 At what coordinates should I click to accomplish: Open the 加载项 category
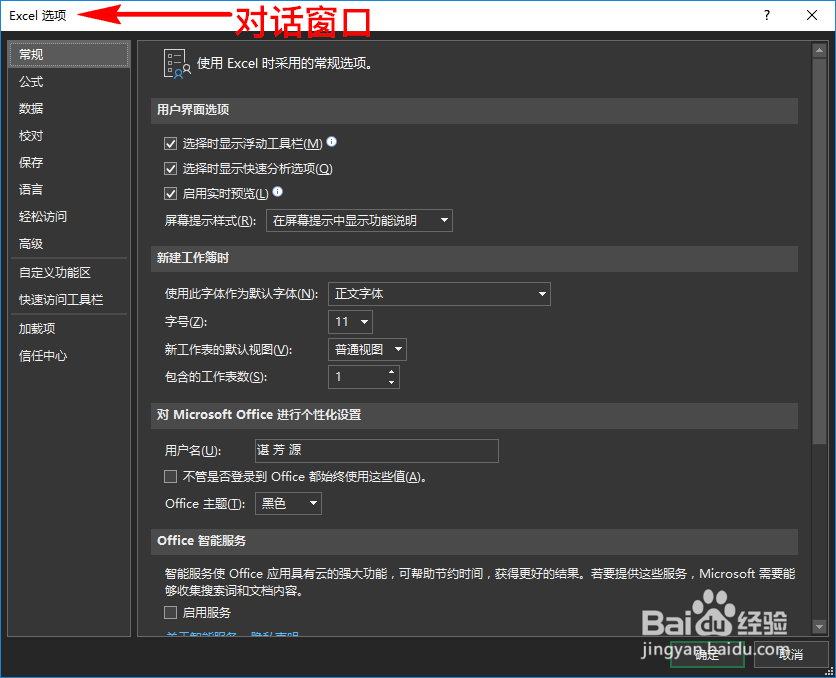(69, 328)
